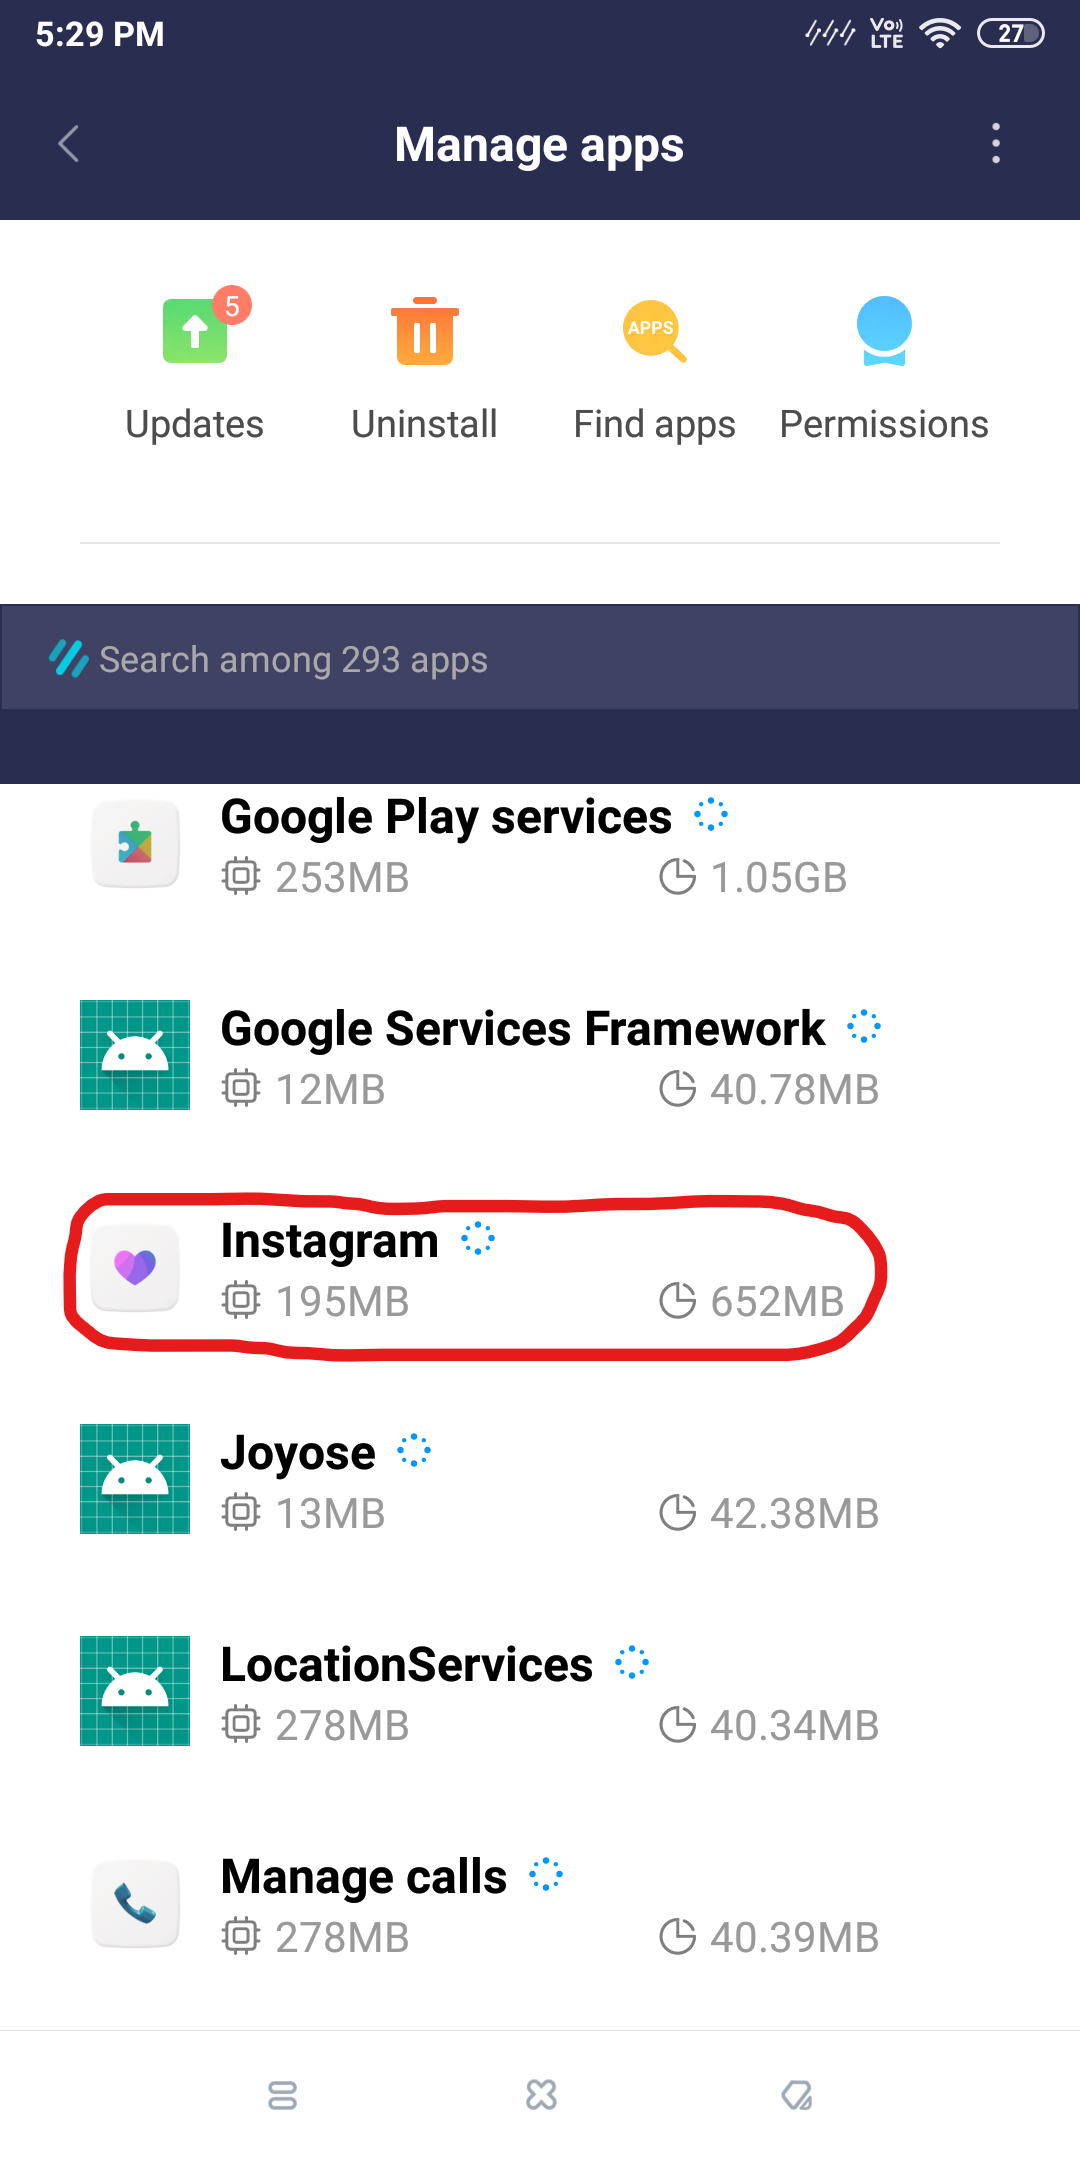
Task: Select Google Play services loading indicator
Action: [x=711, y=816]
